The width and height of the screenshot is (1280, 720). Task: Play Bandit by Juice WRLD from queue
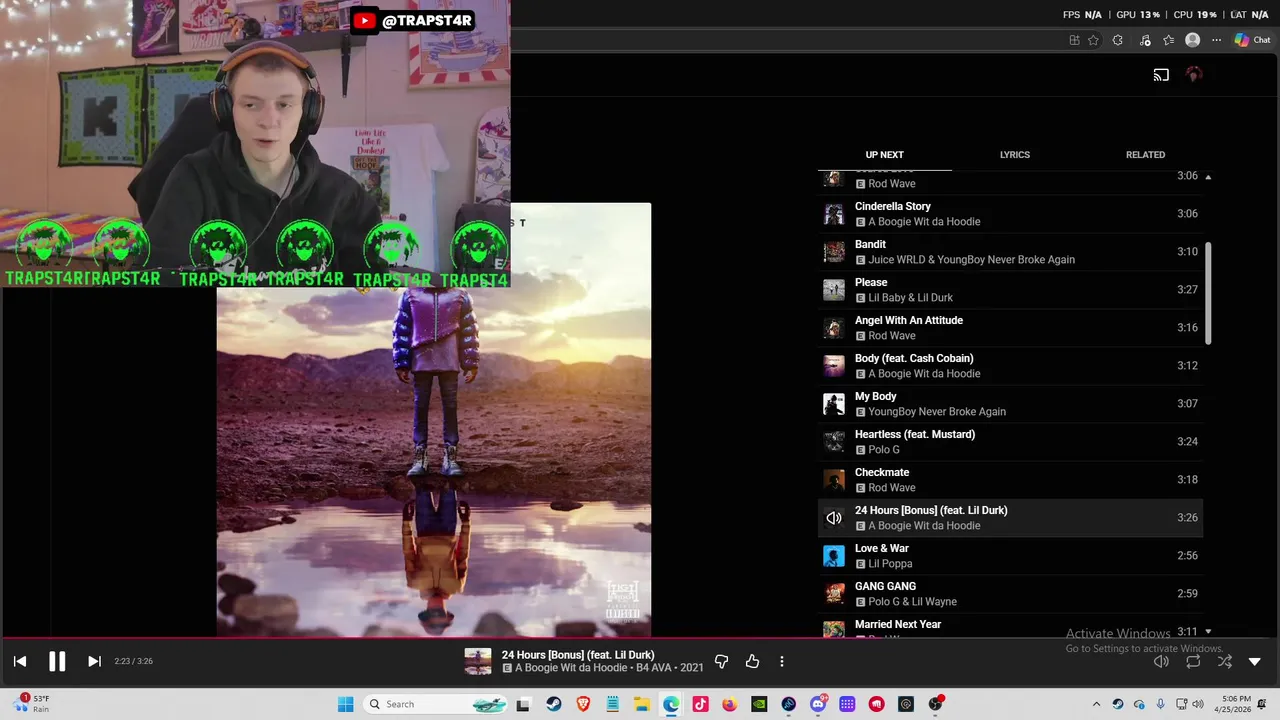(x=1010, y=252)
